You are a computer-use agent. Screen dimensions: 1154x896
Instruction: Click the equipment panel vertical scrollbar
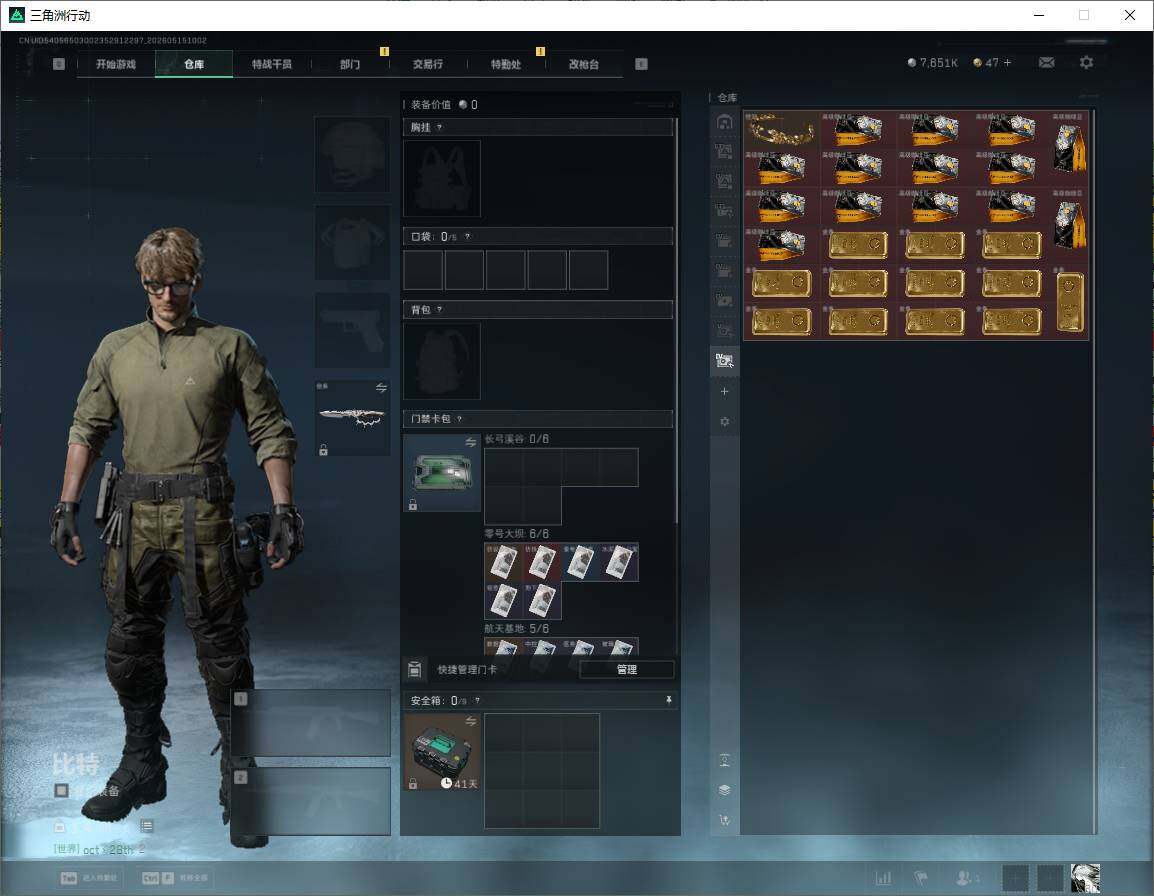click(676, 320)
